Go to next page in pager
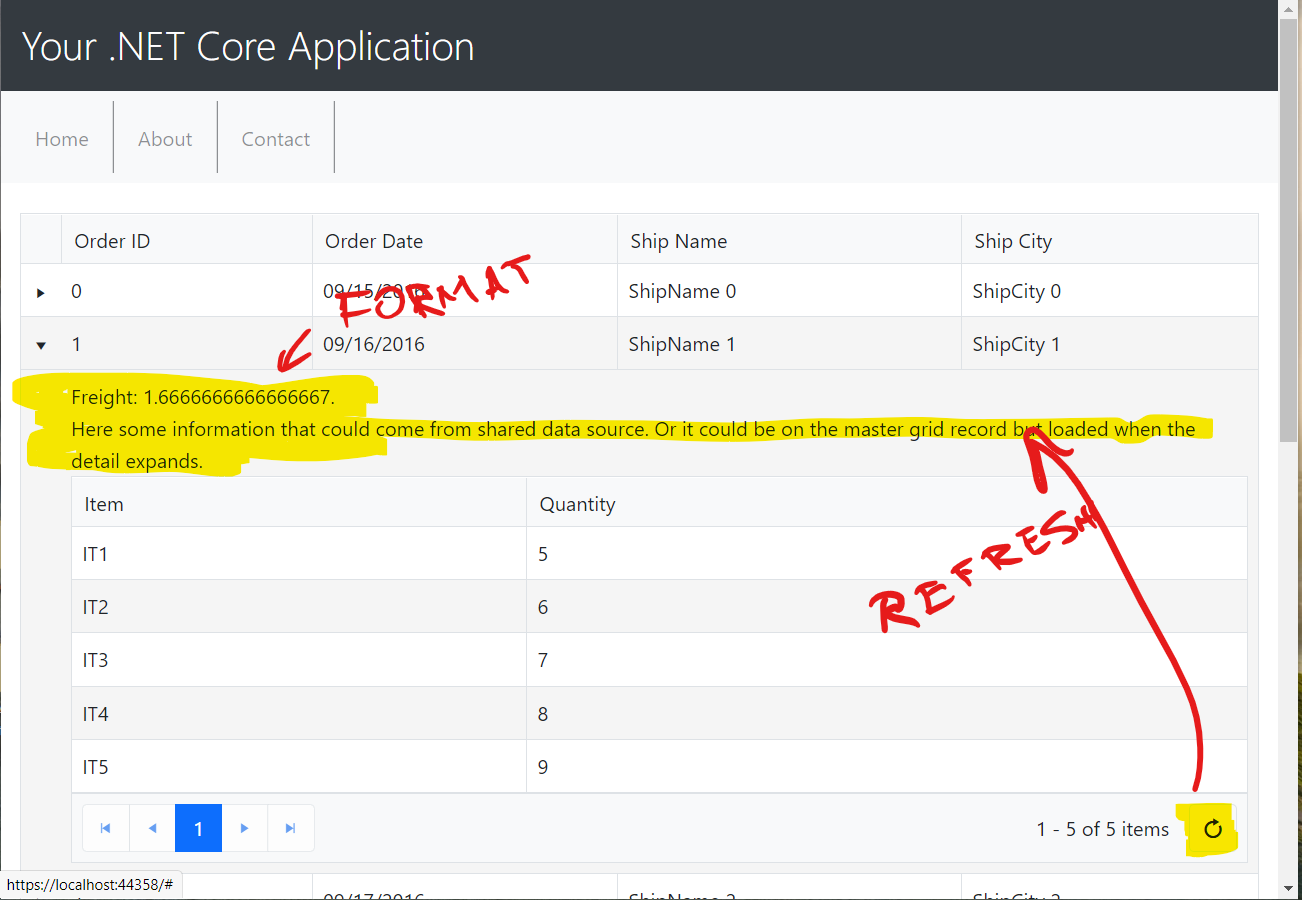 click(x=244, y=828)
